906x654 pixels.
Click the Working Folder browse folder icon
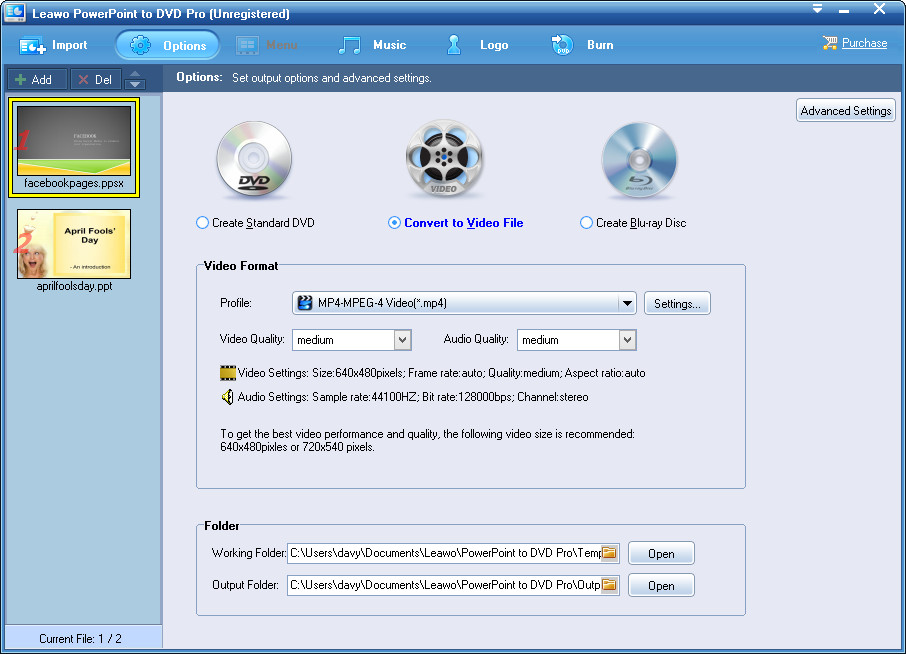(x=609, y=553)
